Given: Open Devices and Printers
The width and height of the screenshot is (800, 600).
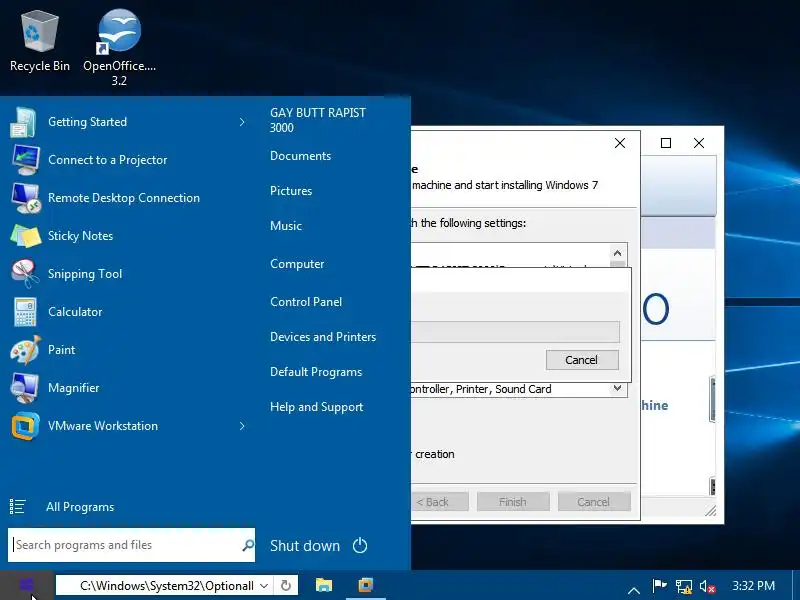Looking at the screenshot, I should pyautogui.click(x=323, y=337).
